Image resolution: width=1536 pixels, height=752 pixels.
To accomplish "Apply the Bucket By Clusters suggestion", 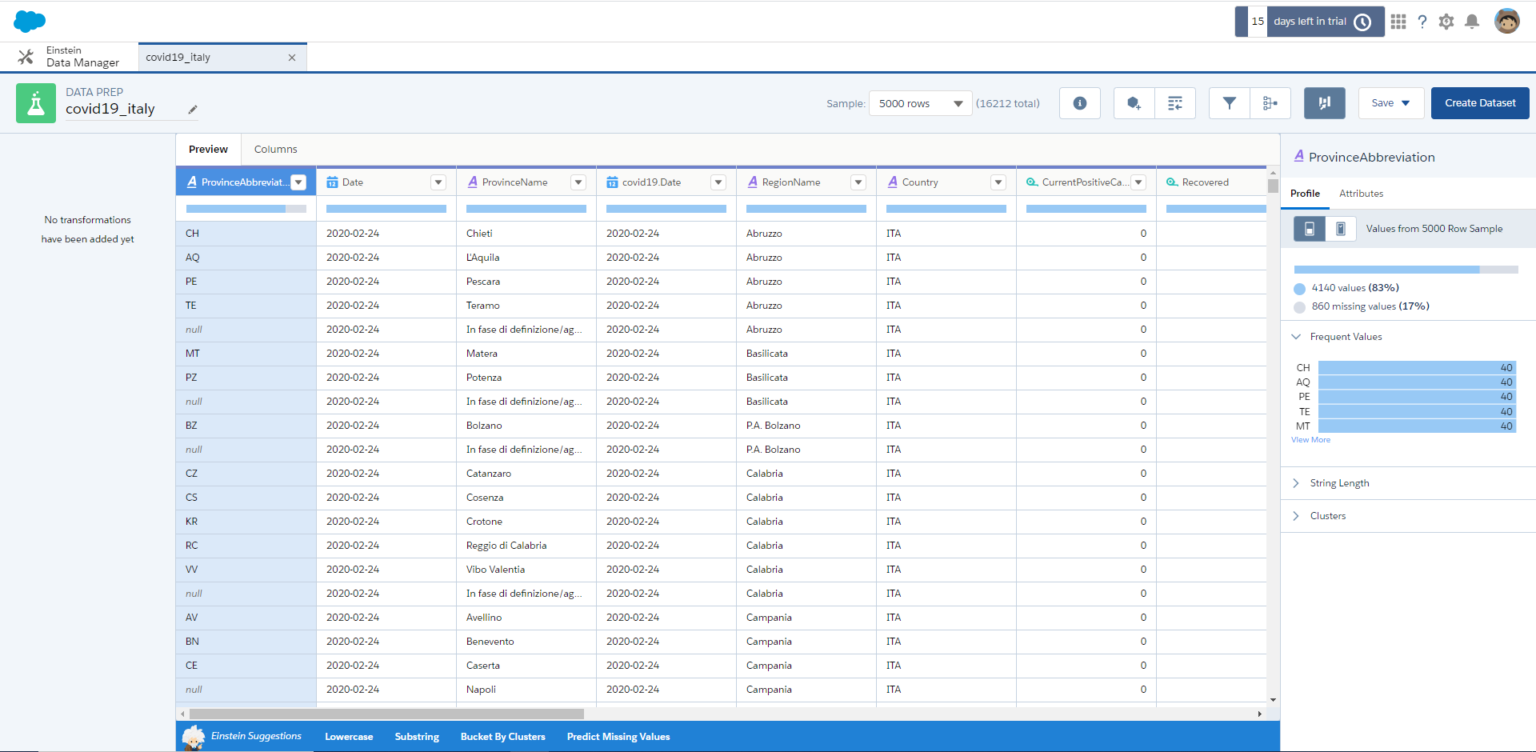I will 503,737.
